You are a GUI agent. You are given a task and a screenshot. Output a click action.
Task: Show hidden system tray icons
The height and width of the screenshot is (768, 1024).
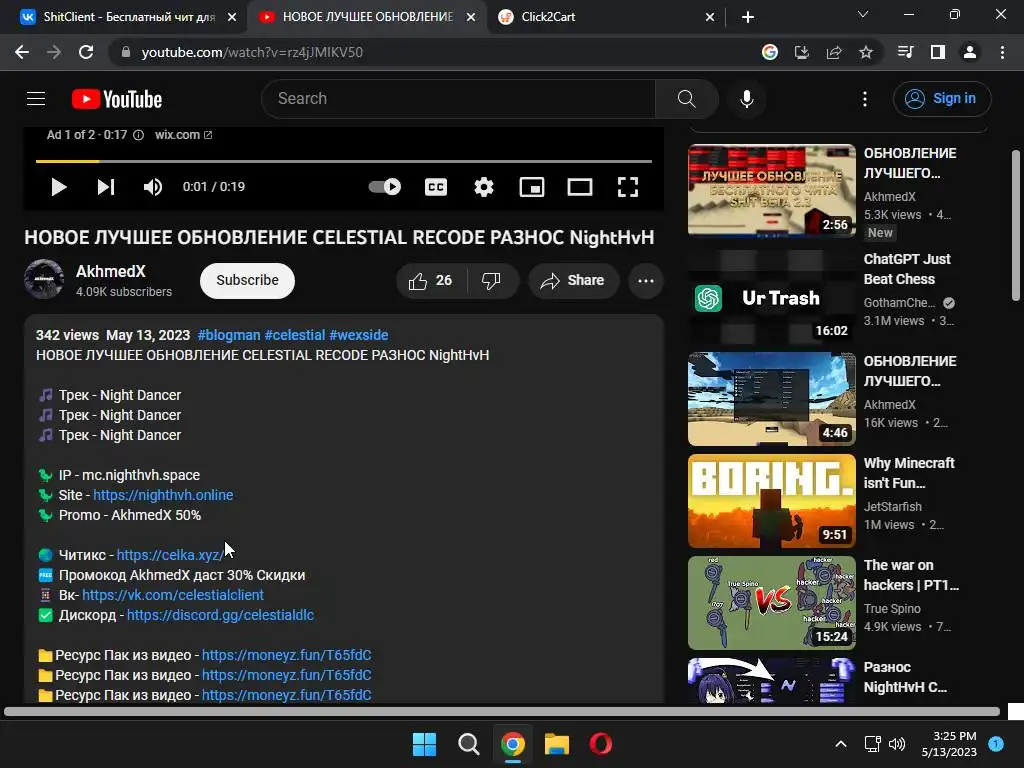[x=840, y=744]
